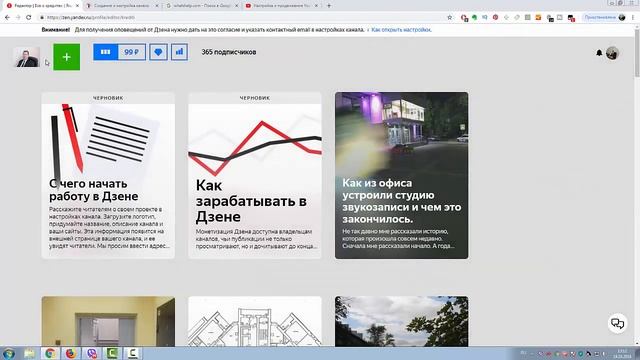This screenshot has height=360, width=640.
Task: Open Viber from the taskbar
Action: pos(91,353)
